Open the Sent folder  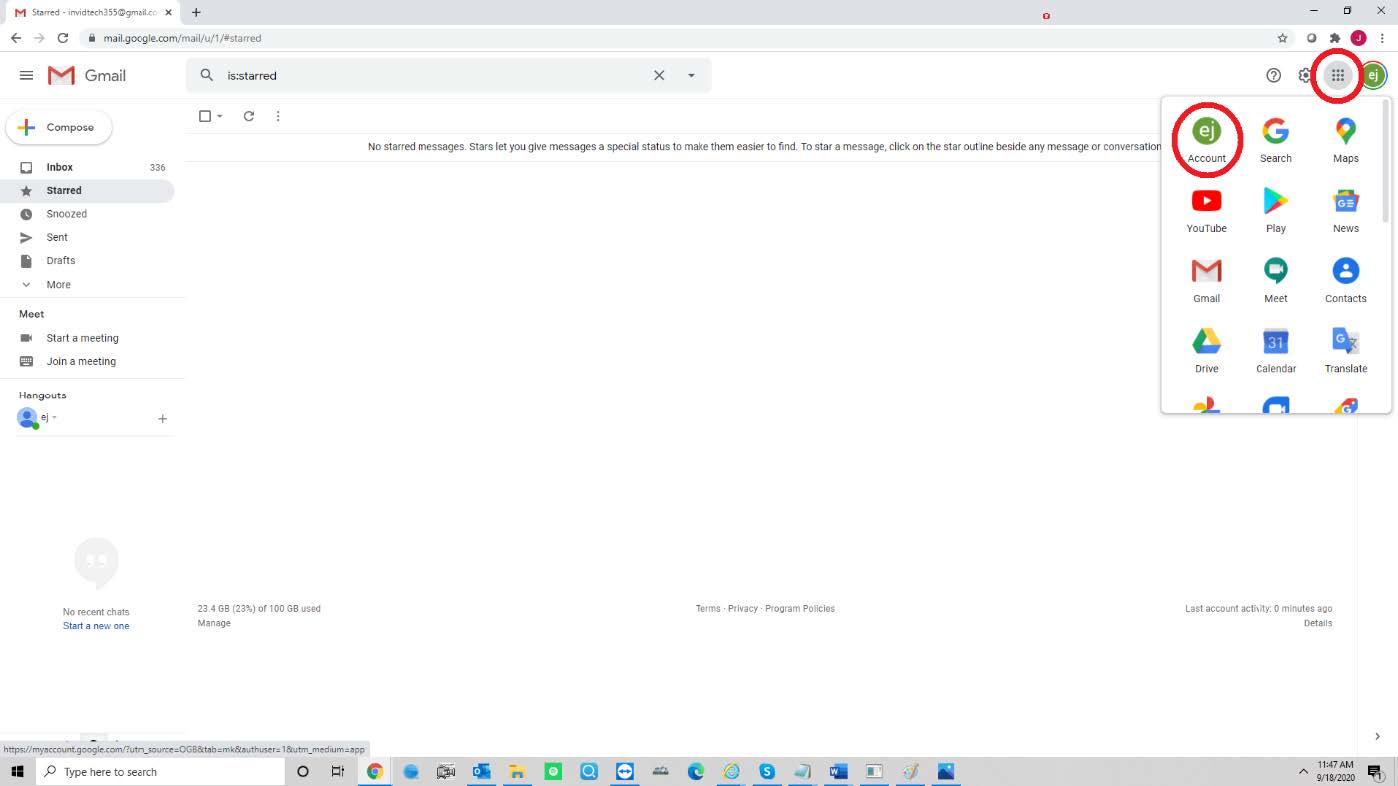coord(57,237)
